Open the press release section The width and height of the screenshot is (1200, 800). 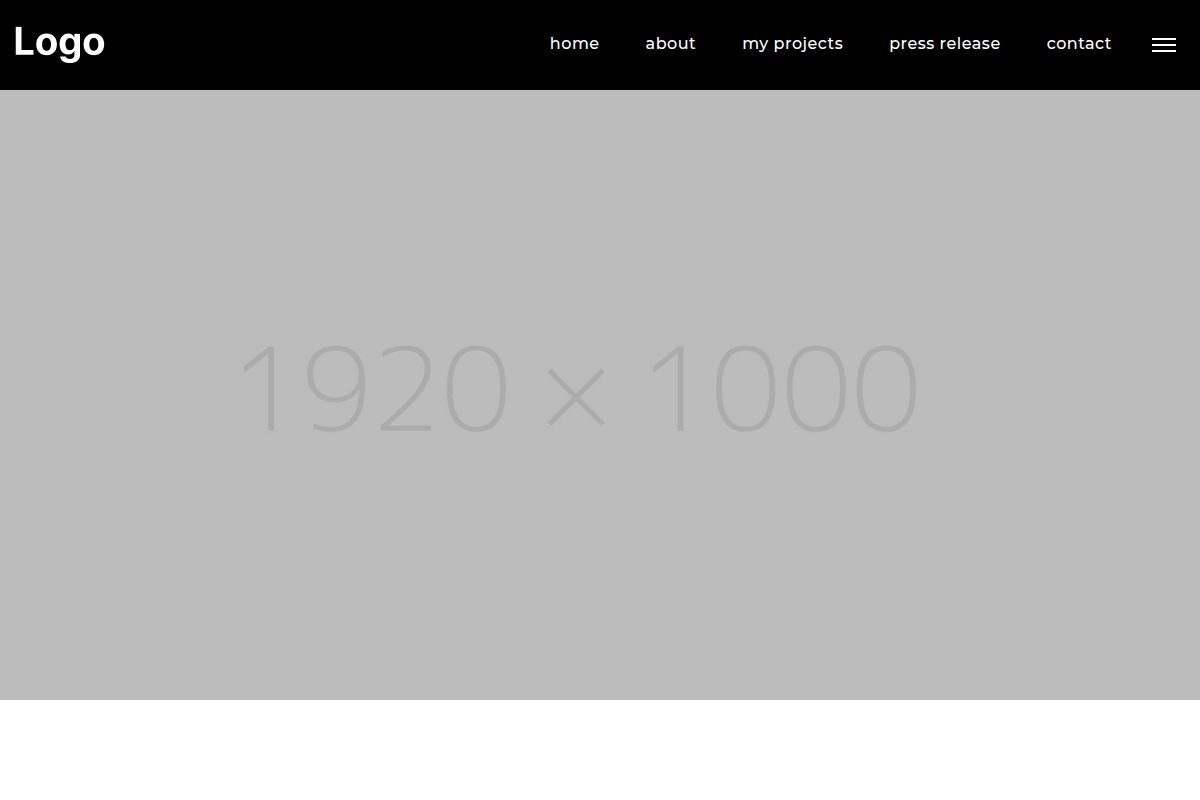944,44
